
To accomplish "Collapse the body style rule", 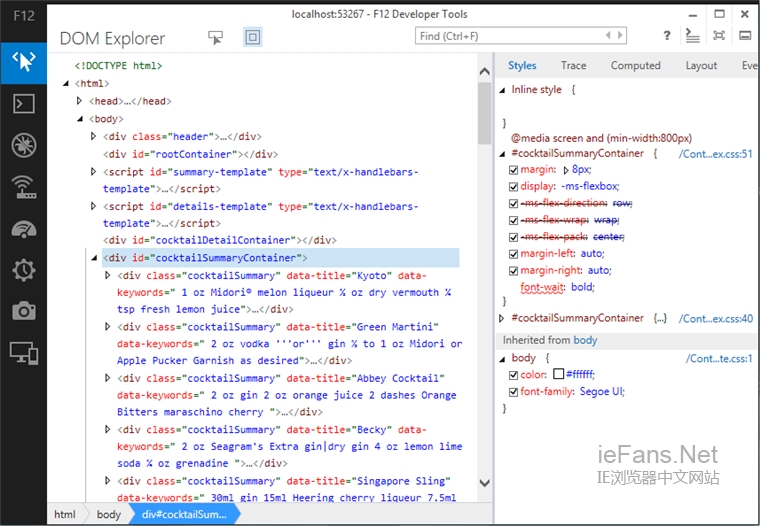I will (502, 359).
